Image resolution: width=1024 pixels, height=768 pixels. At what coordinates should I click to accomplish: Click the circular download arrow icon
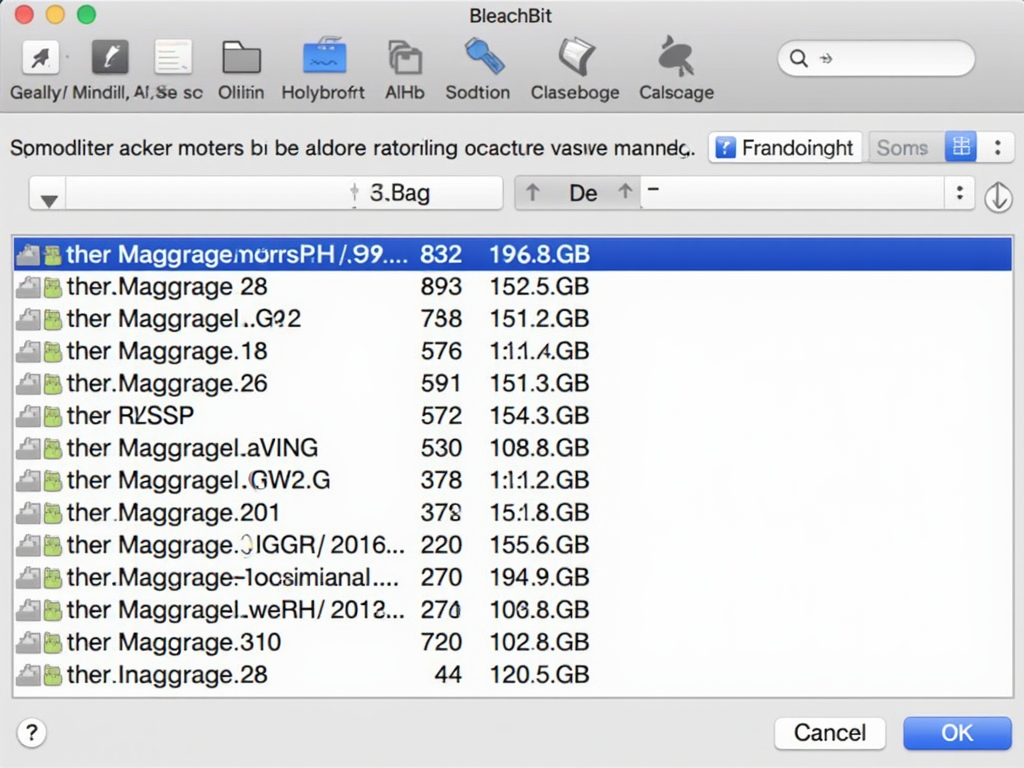(998, 197)
